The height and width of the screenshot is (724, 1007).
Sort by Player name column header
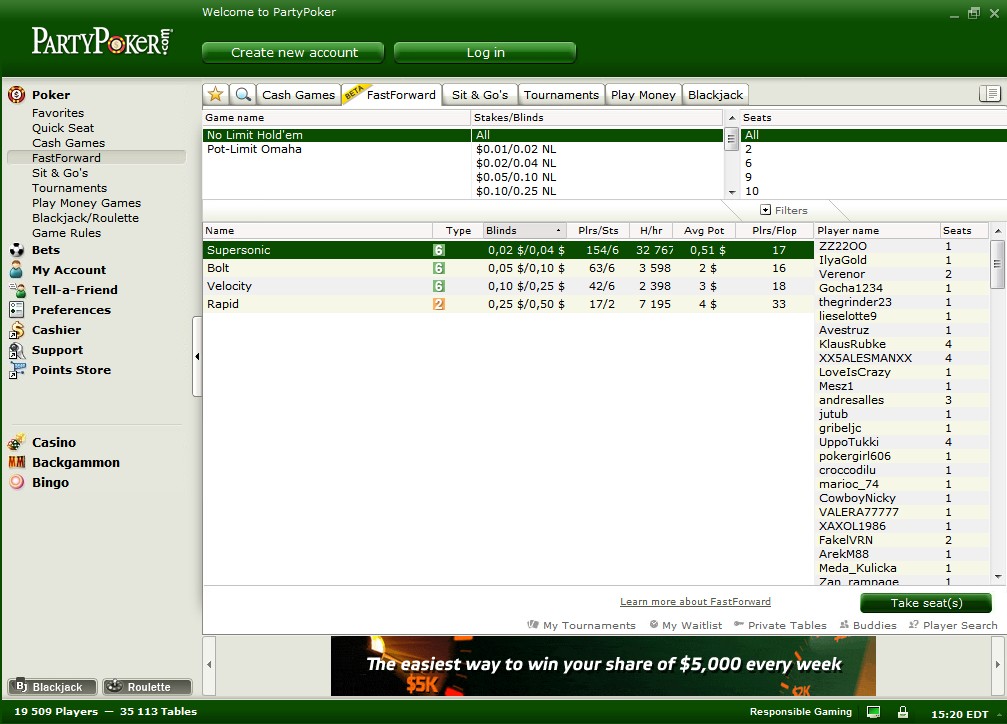click(876, 231)
